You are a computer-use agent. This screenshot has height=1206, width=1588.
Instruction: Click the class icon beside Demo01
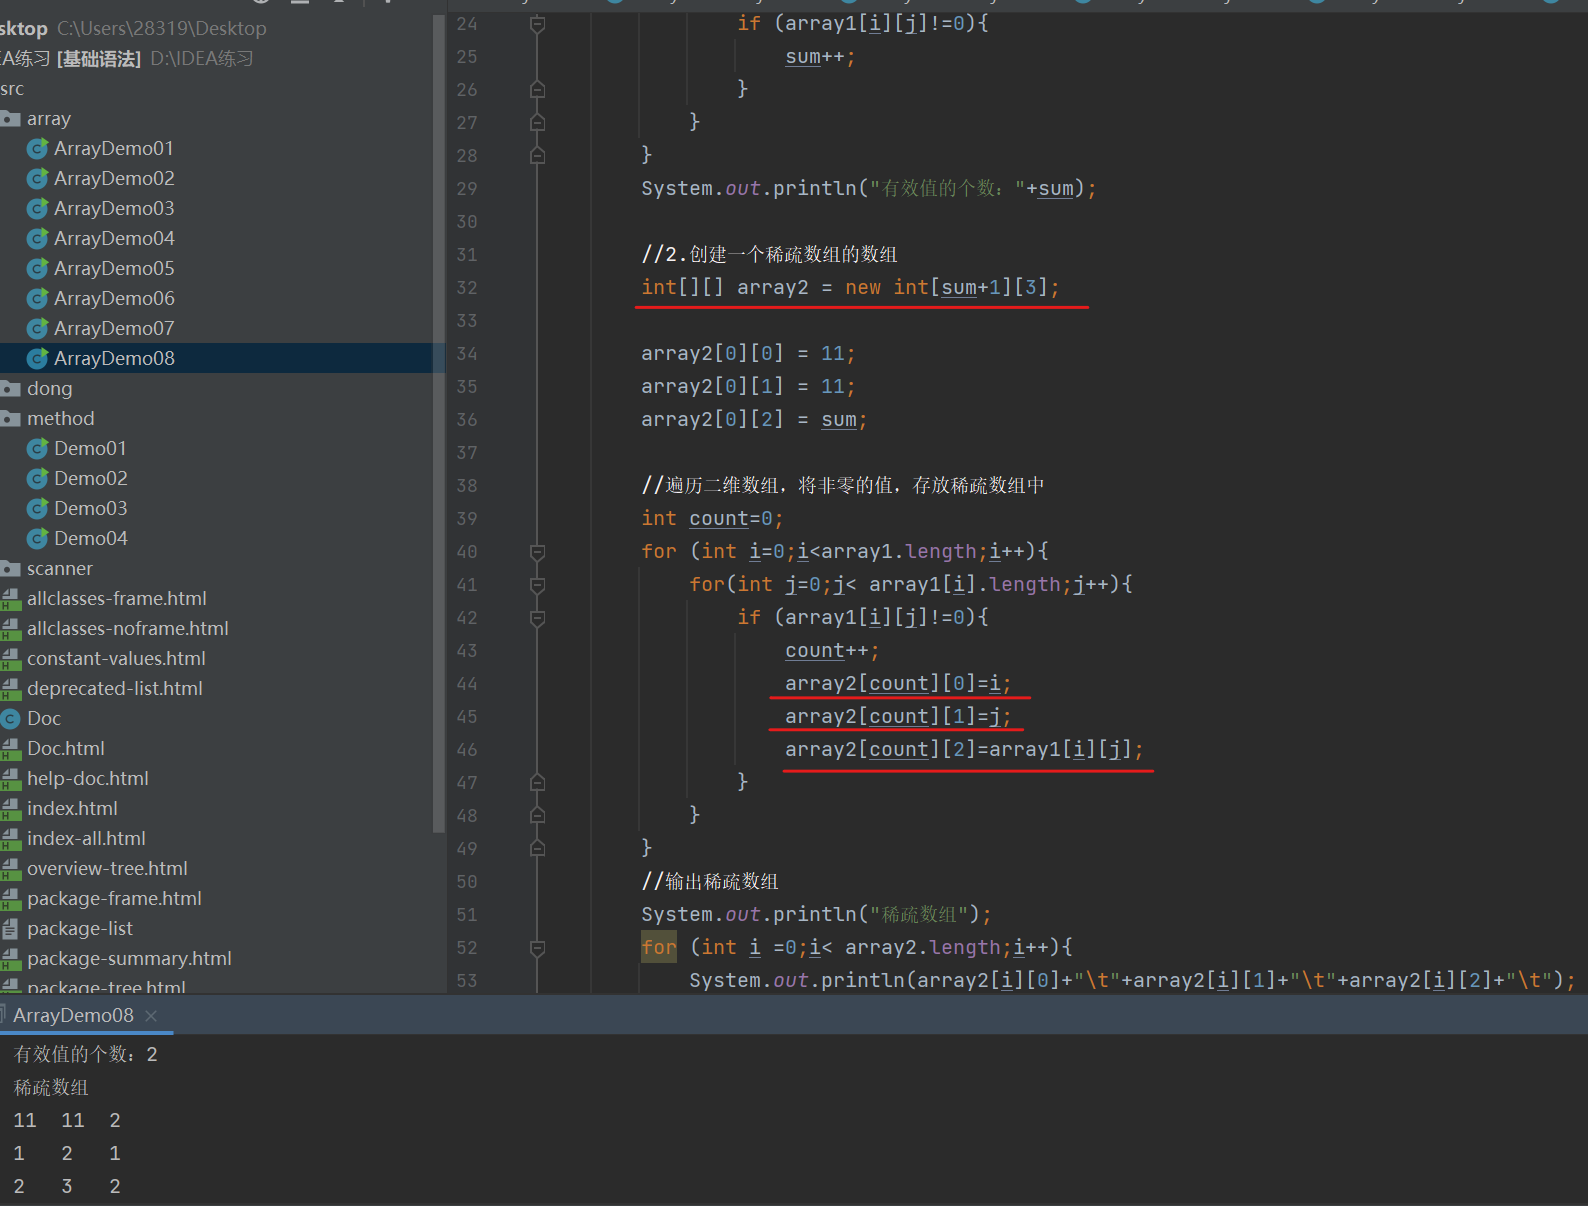coord(38,449)
